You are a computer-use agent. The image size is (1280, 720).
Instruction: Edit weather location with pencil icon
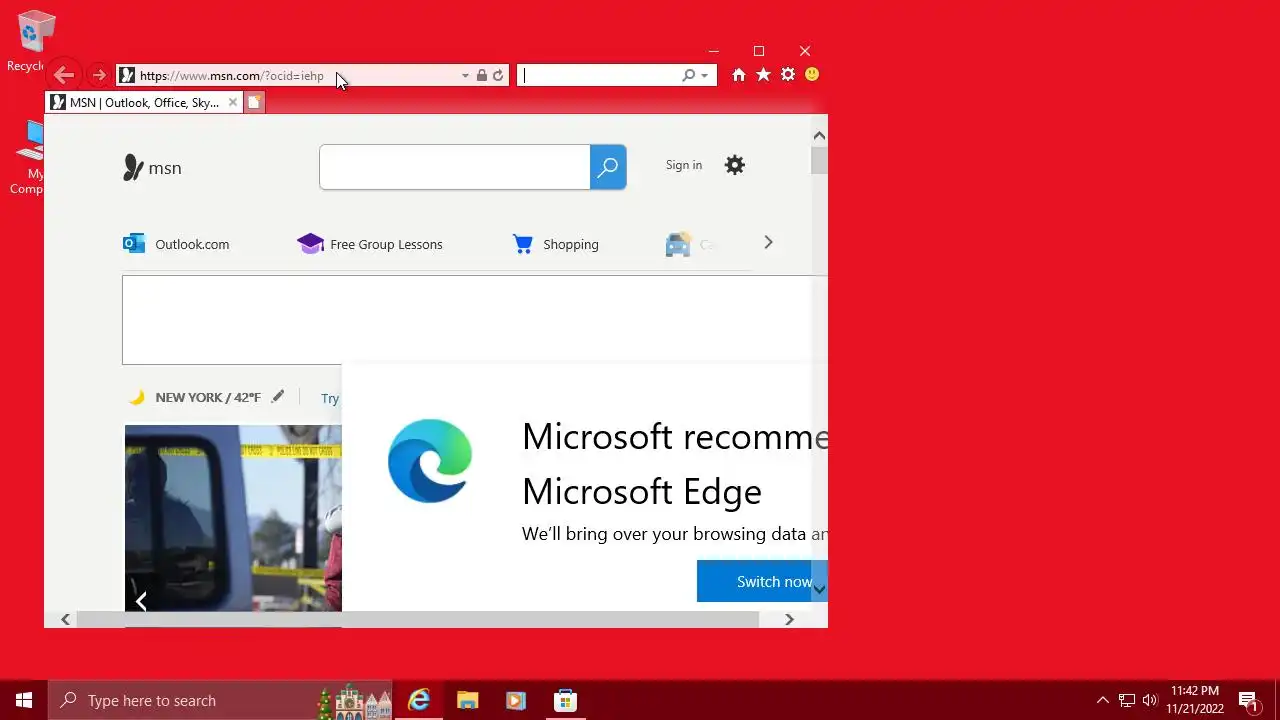click(278, 397)
